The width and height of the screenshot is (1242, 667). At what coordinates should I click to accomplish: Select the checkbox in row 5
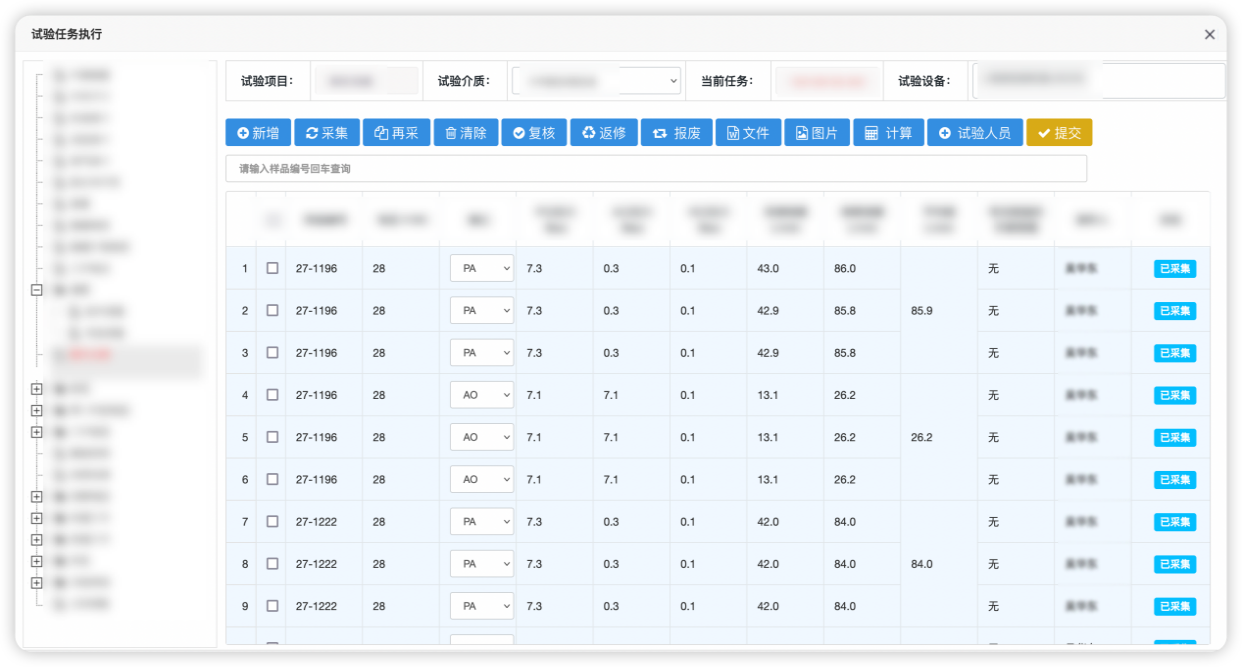(272, 437)
